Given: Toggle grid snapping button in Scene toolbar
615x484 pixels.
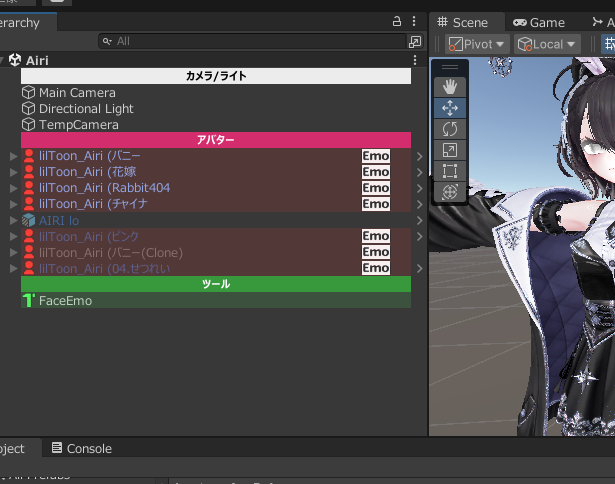Looking at the screenshot, I should pos(609,44).
